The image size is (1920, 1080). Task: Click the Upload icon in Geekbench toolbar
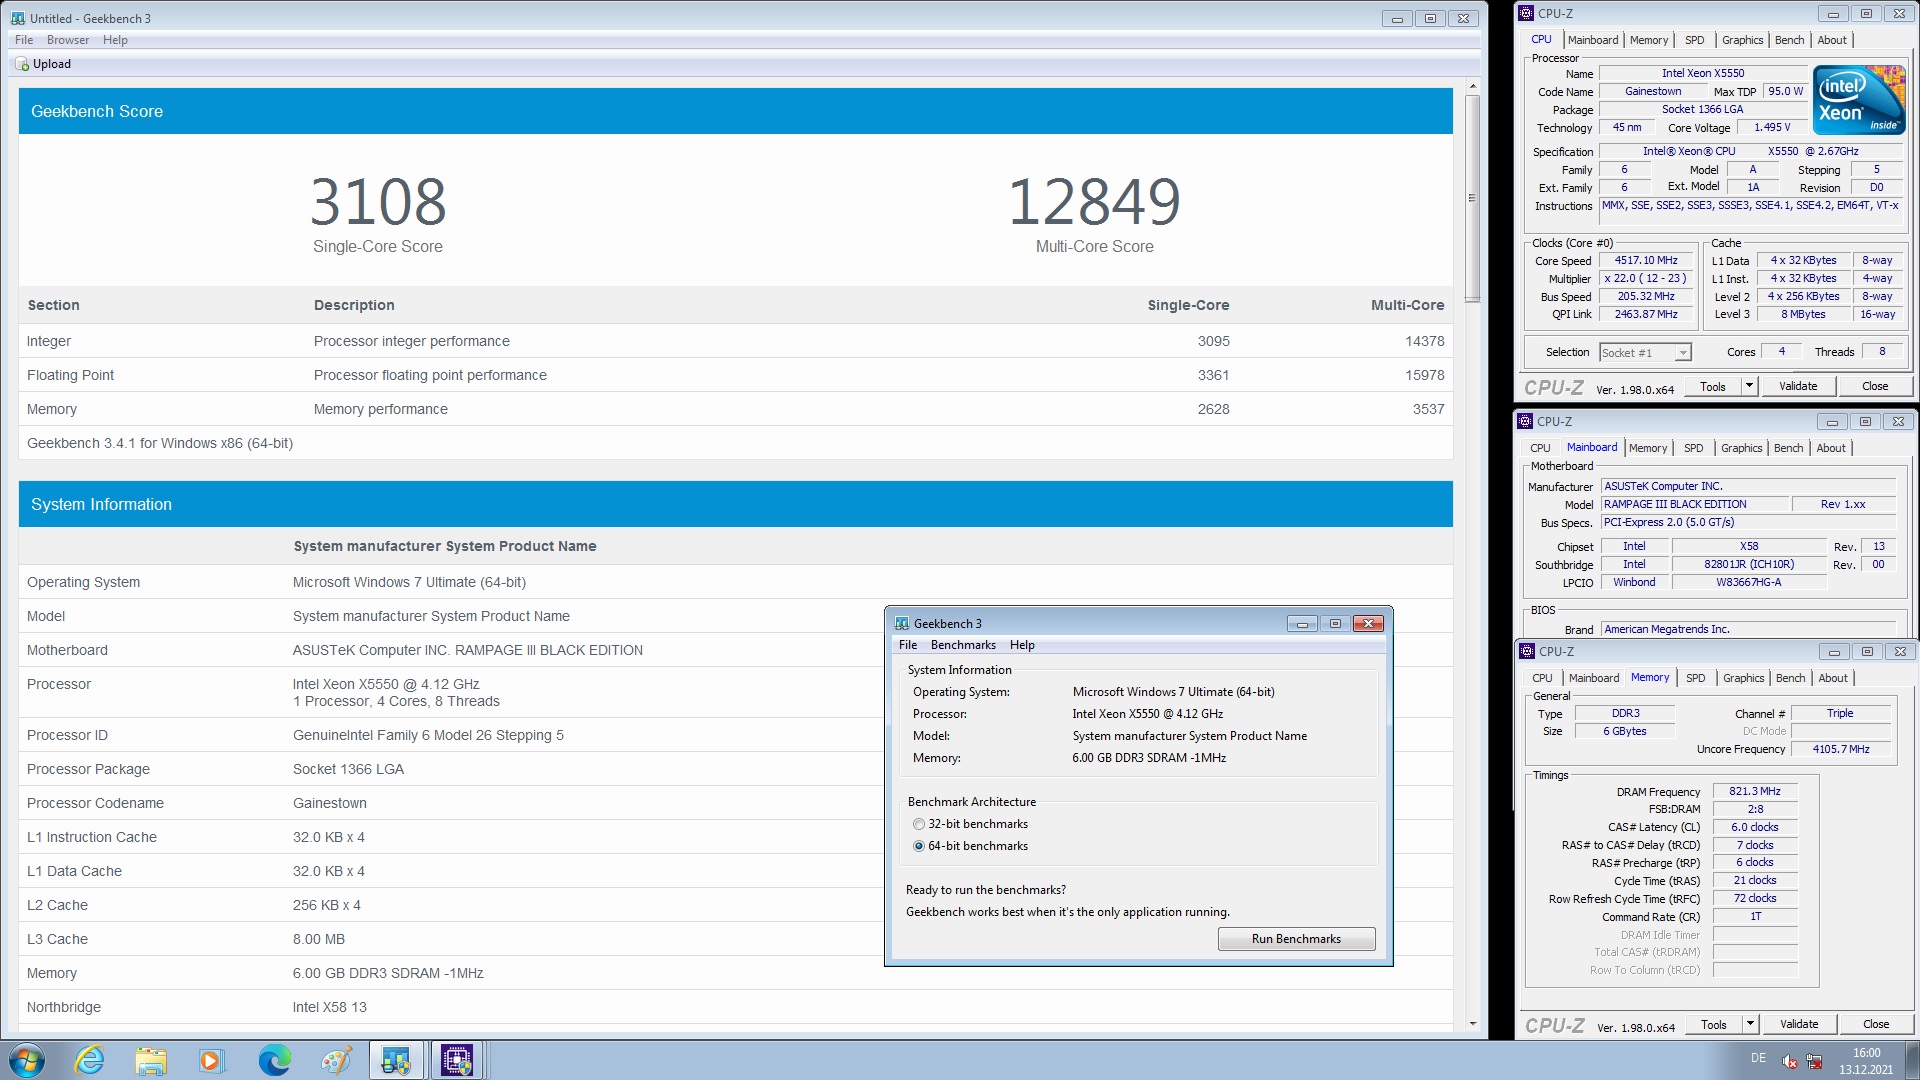(x=23, y=64)
